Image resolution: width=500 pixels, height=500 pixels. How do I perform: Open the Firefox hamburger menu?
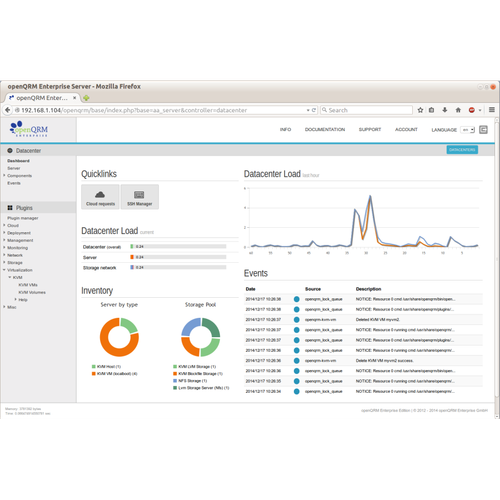tap(492, 110)
